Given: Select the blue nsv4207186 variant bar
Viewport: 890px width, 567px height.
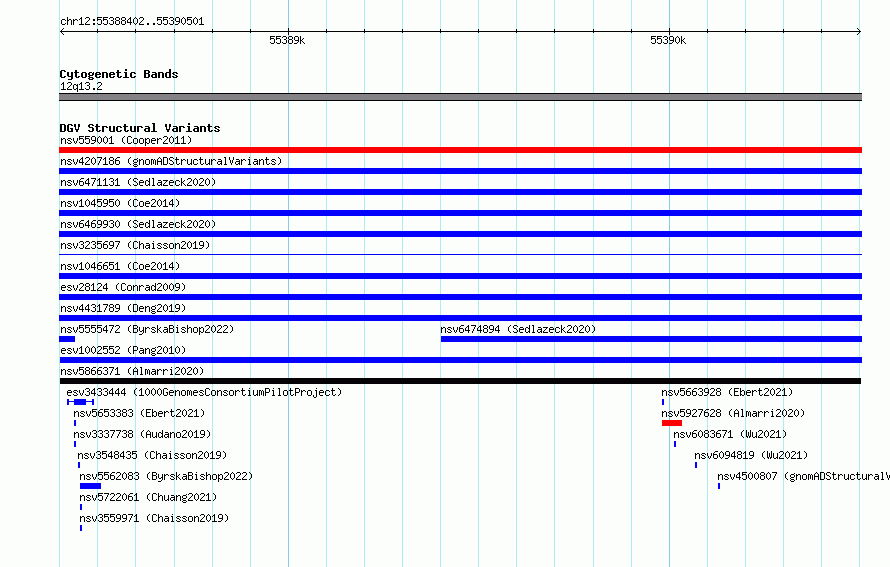Looking at the screenshot, I should click(460, 171).
